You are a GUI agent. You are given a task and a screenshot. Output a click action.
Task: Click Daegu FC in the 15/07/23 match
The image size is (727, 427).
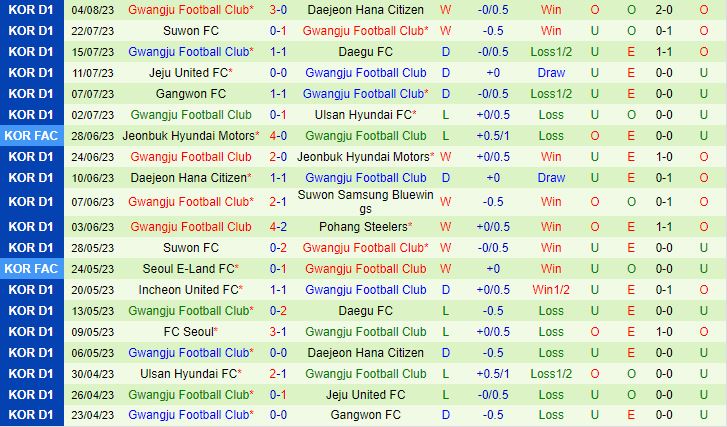click(365, 52)
